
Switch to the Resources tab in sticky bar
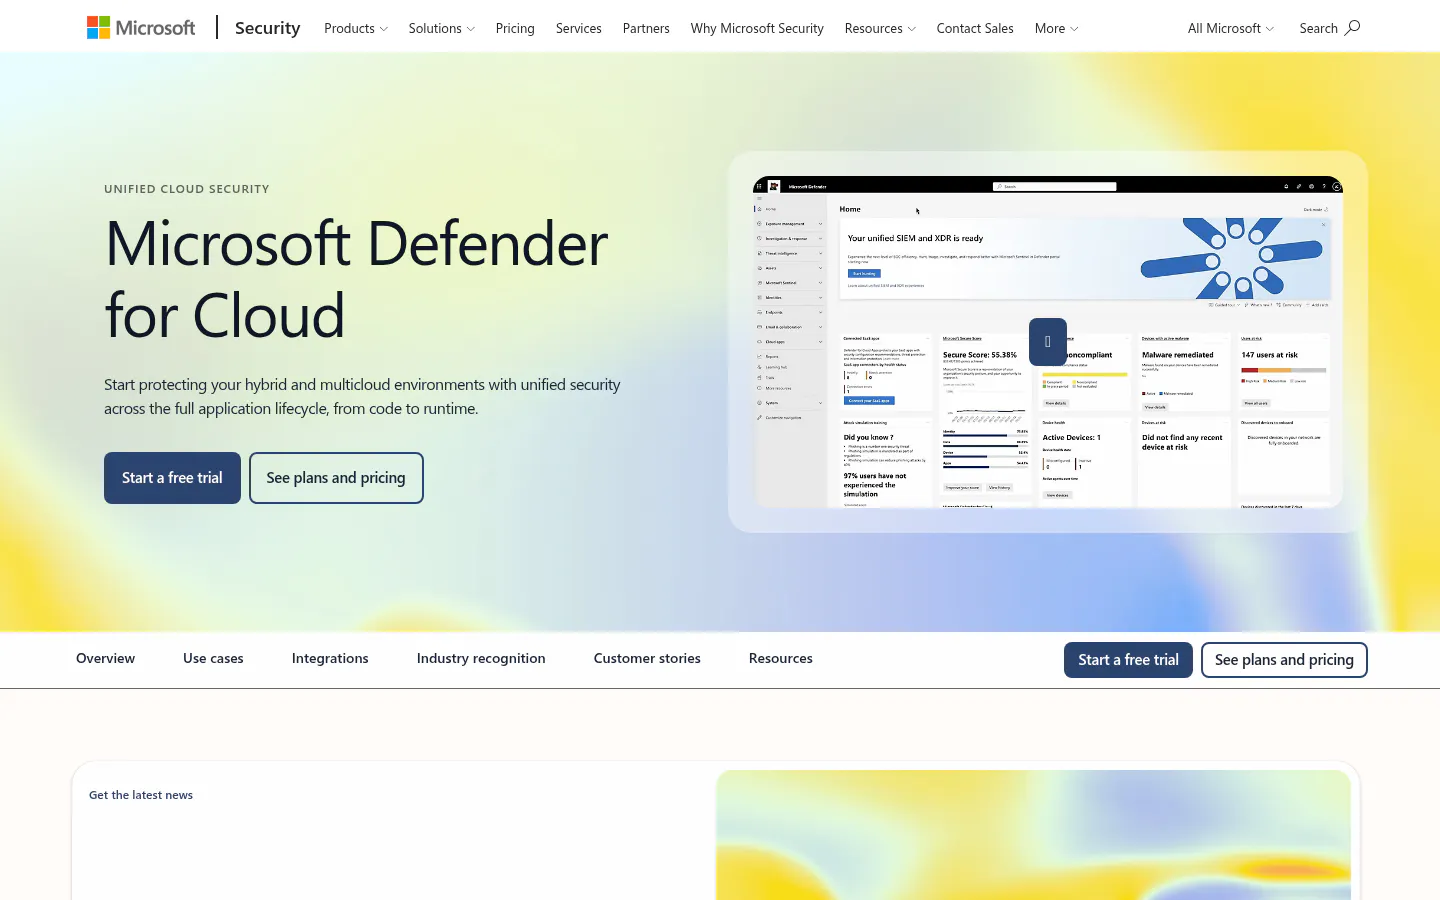(781, 658)
